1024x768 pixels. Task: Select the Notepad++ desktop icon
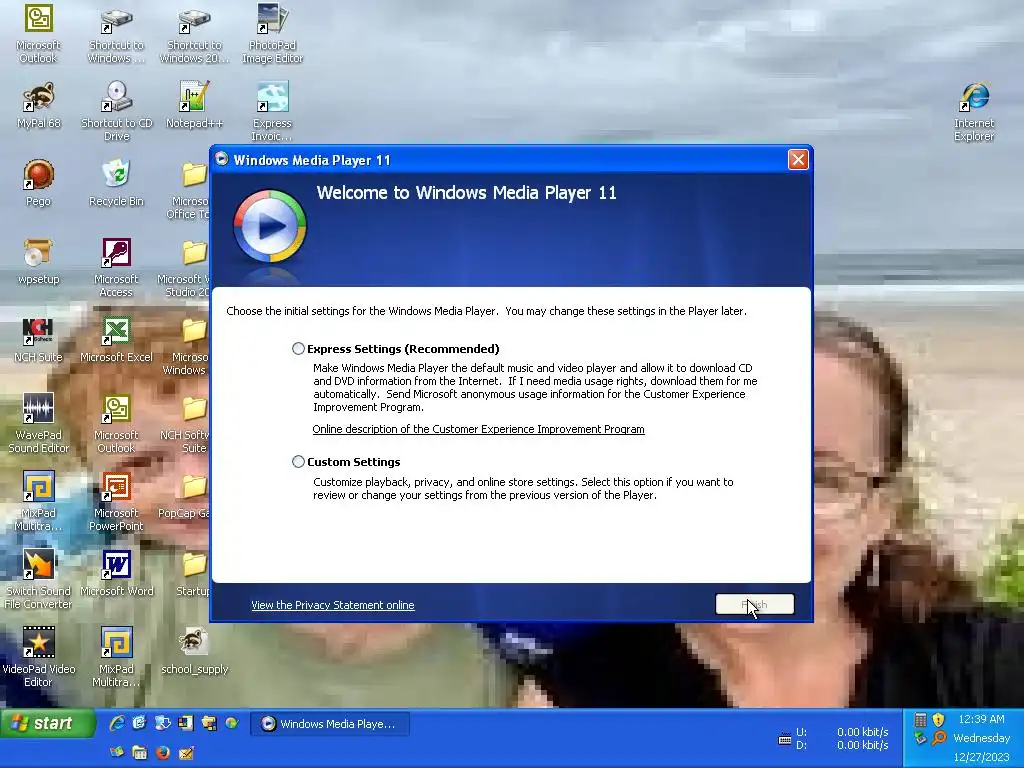coord(194,104)
